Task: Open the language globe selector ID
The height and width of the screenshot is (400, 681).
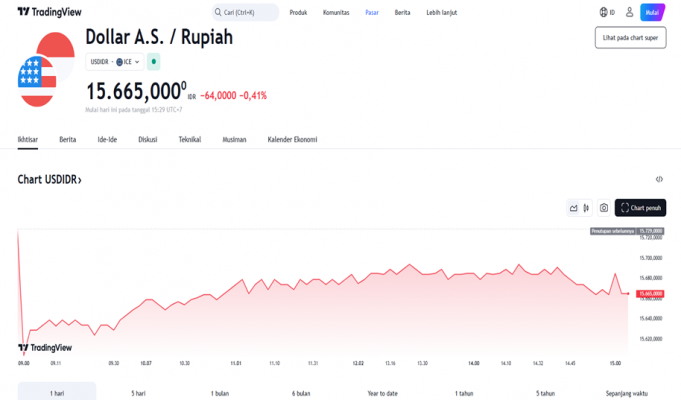Action: pos(606,12)
